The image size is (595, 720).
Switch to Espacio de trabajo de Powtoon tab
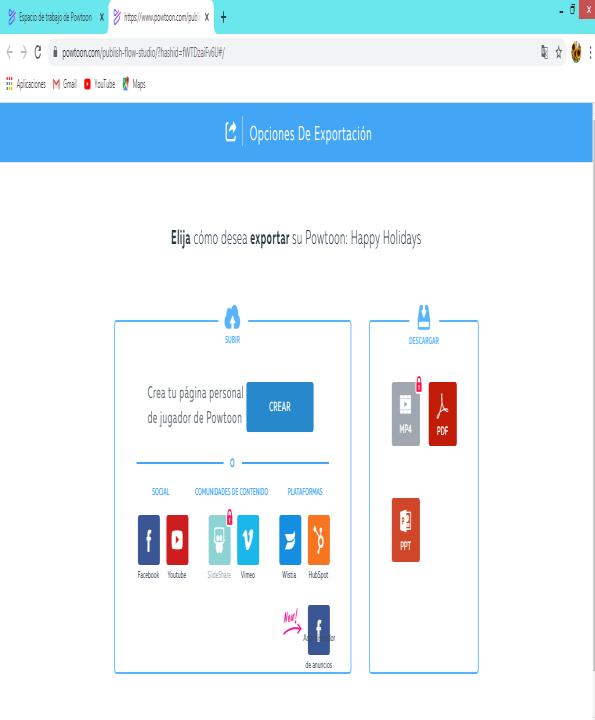tap(54, 17)
